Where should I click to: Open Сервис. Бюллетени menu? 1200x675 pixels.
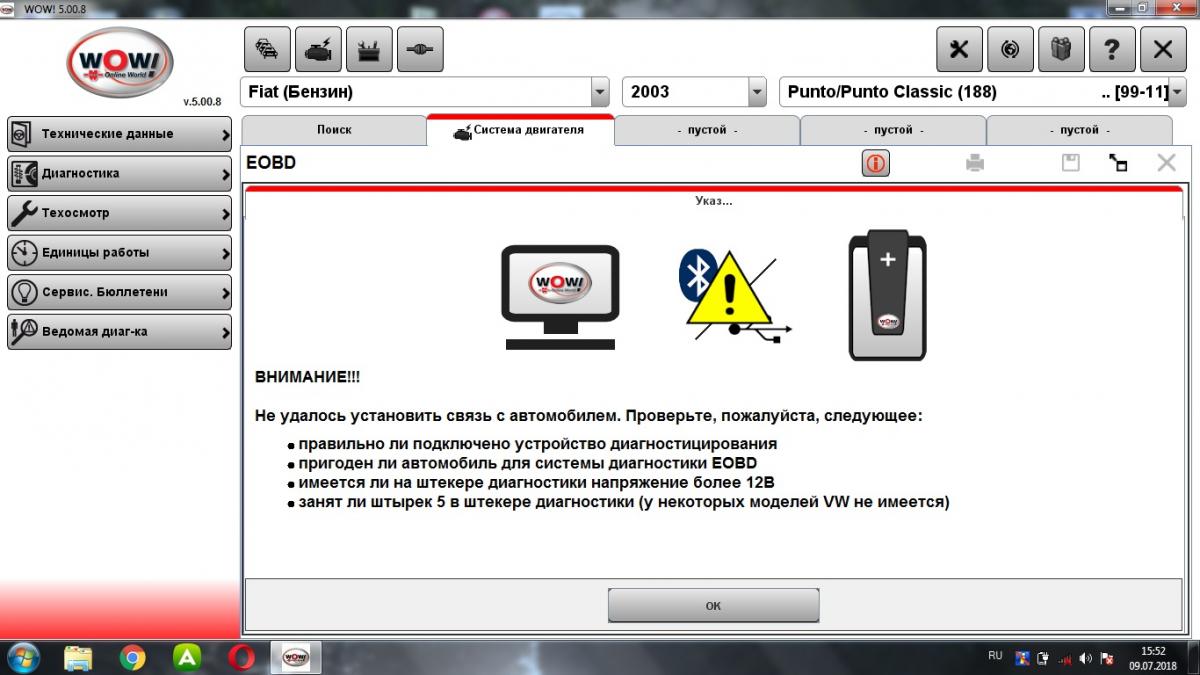[119, 292]
